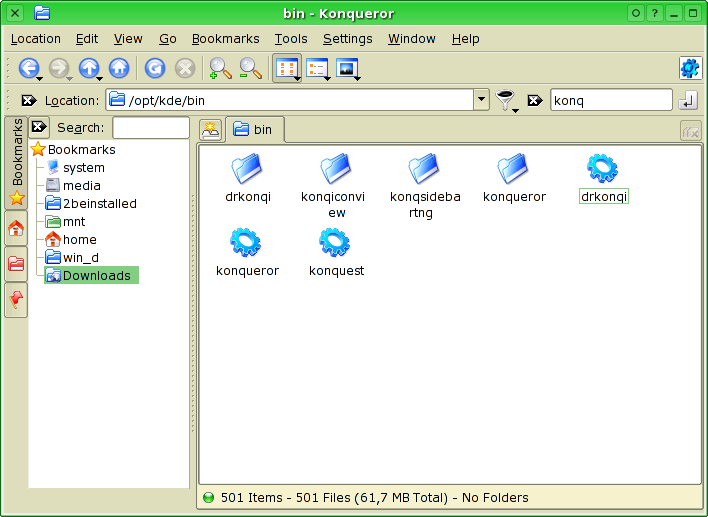
Task: Open list view mode dropdown arrow
Action: pos(327,79)
